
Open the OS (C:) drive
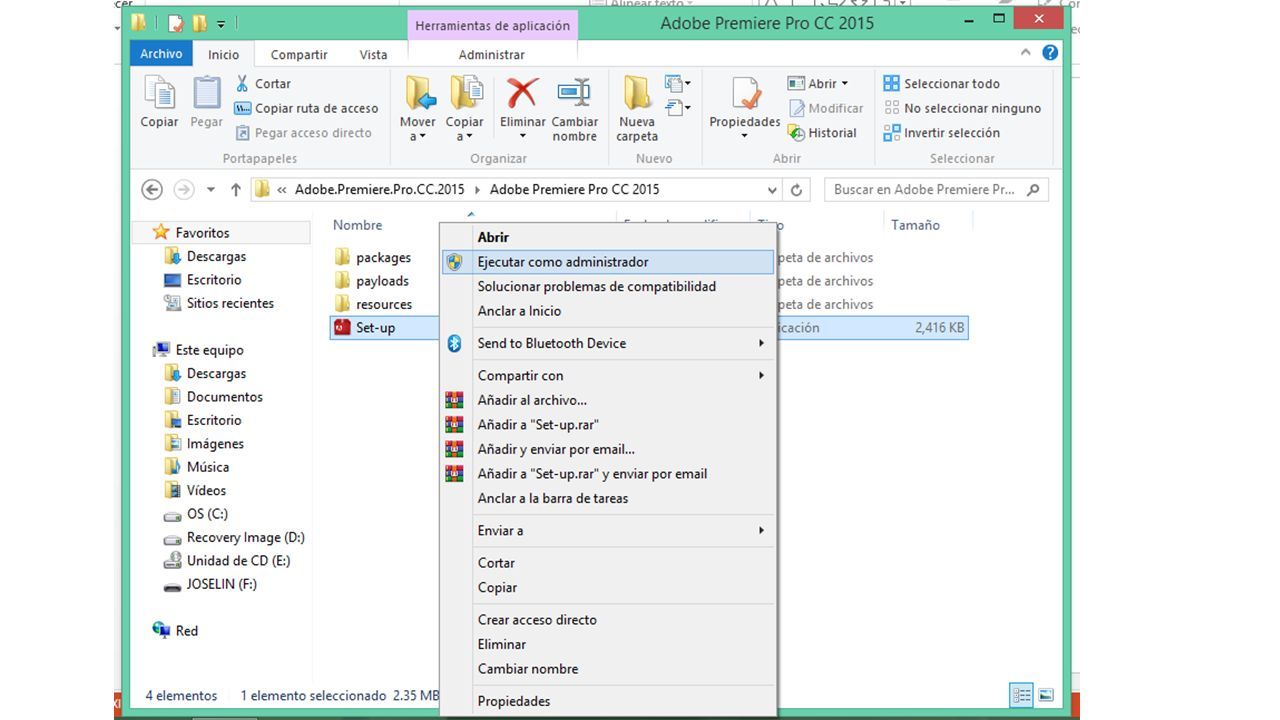pos(207,514)
